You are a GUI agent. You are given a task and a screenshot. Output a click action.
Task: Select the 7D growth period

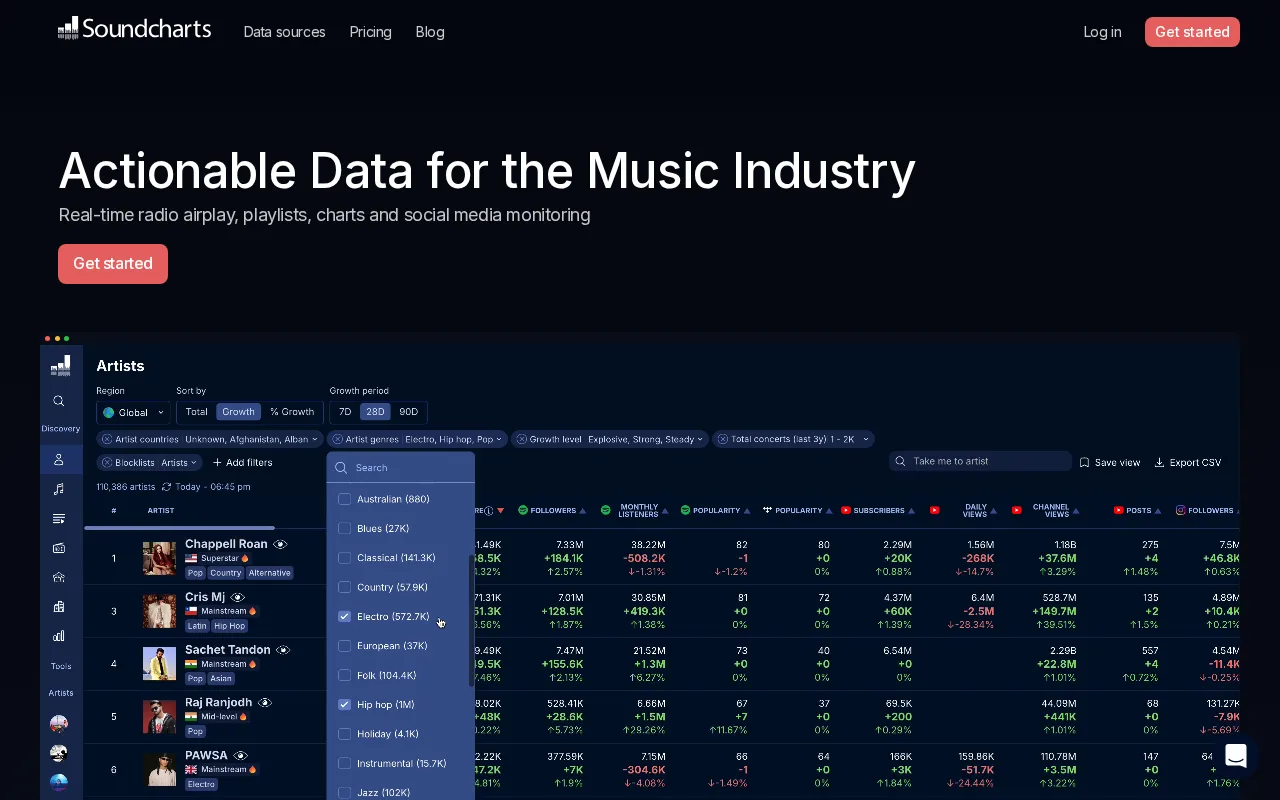(x=345, y=412)
